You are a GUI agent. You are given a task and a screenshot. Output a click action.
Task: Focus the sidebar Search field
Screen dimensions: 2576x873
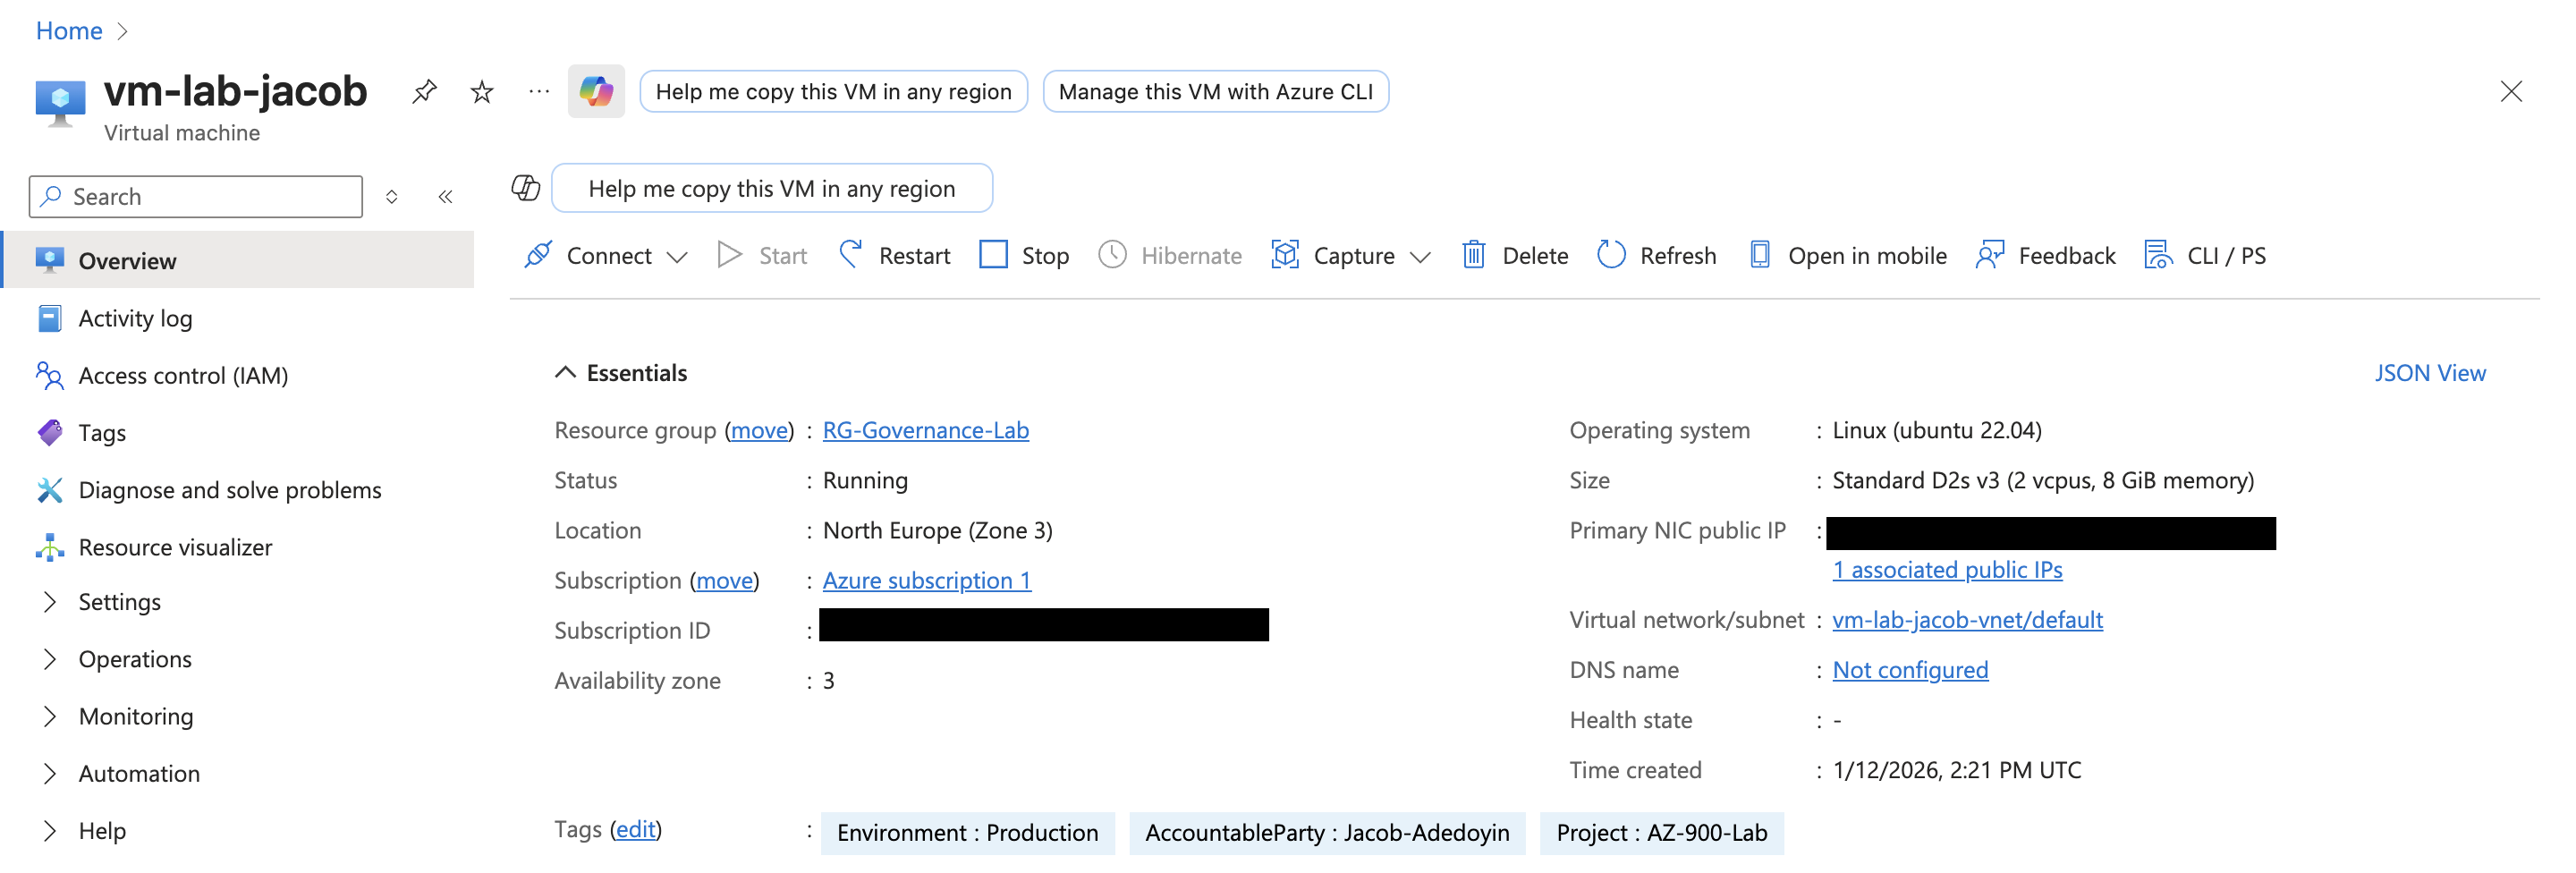tap(196, 197)
